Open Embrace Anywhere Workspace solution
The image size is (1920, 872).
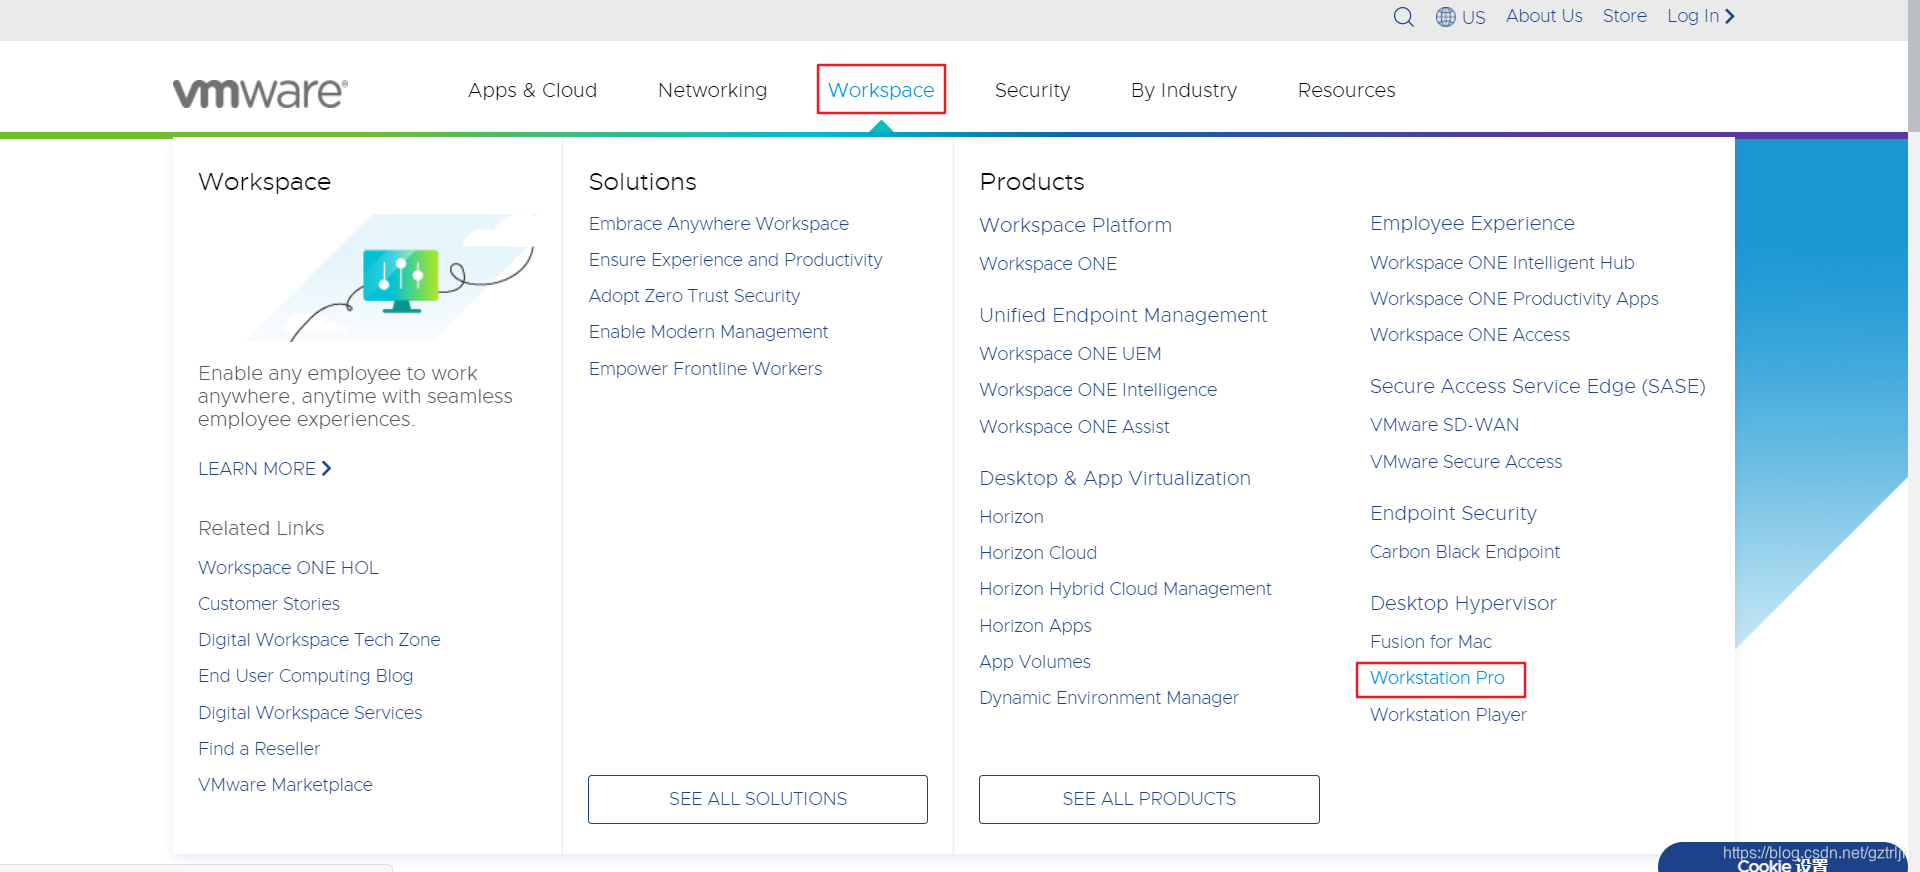(719, 223)
